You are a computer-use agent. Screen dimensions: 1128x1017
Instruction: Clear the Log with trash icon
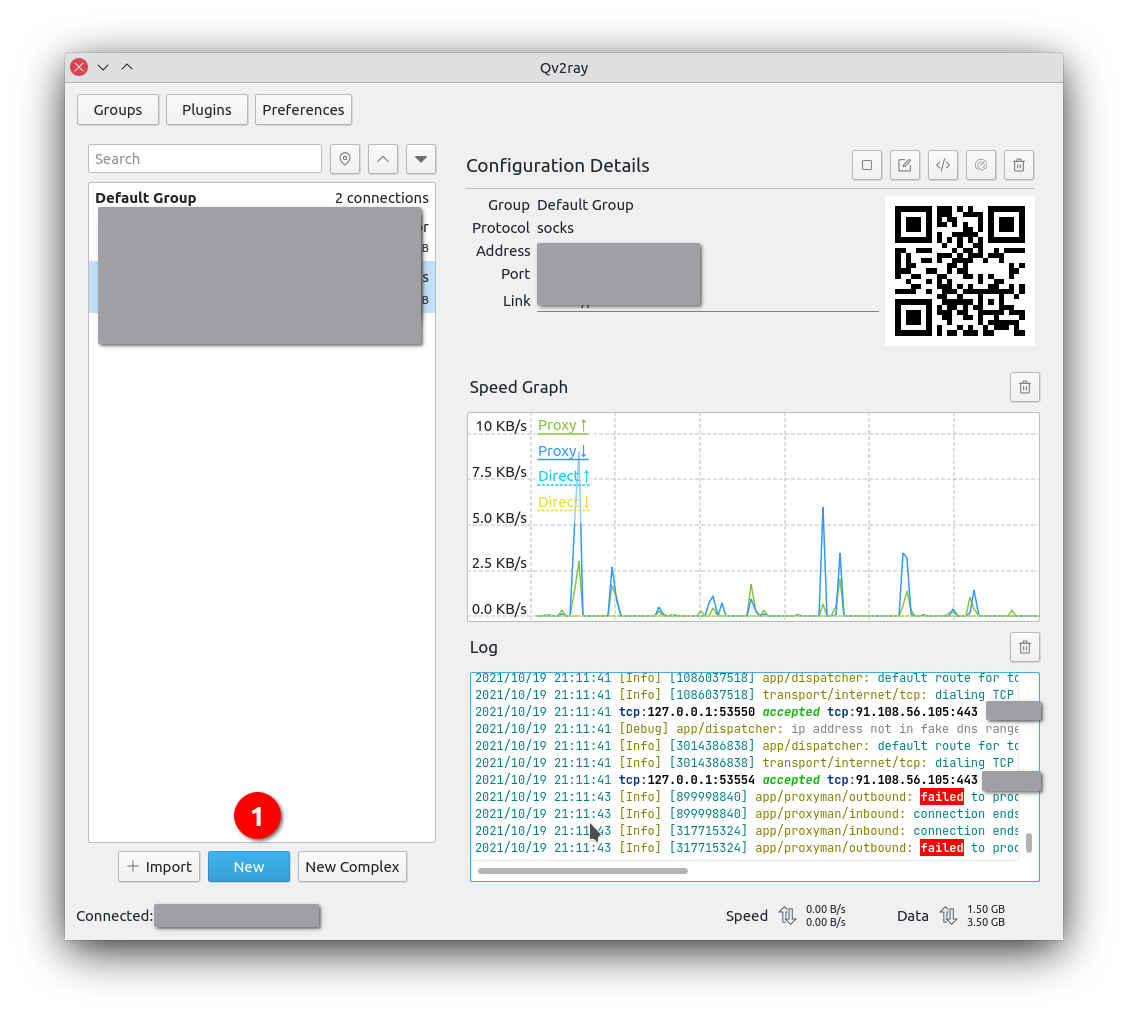[x=1024, y=647]
